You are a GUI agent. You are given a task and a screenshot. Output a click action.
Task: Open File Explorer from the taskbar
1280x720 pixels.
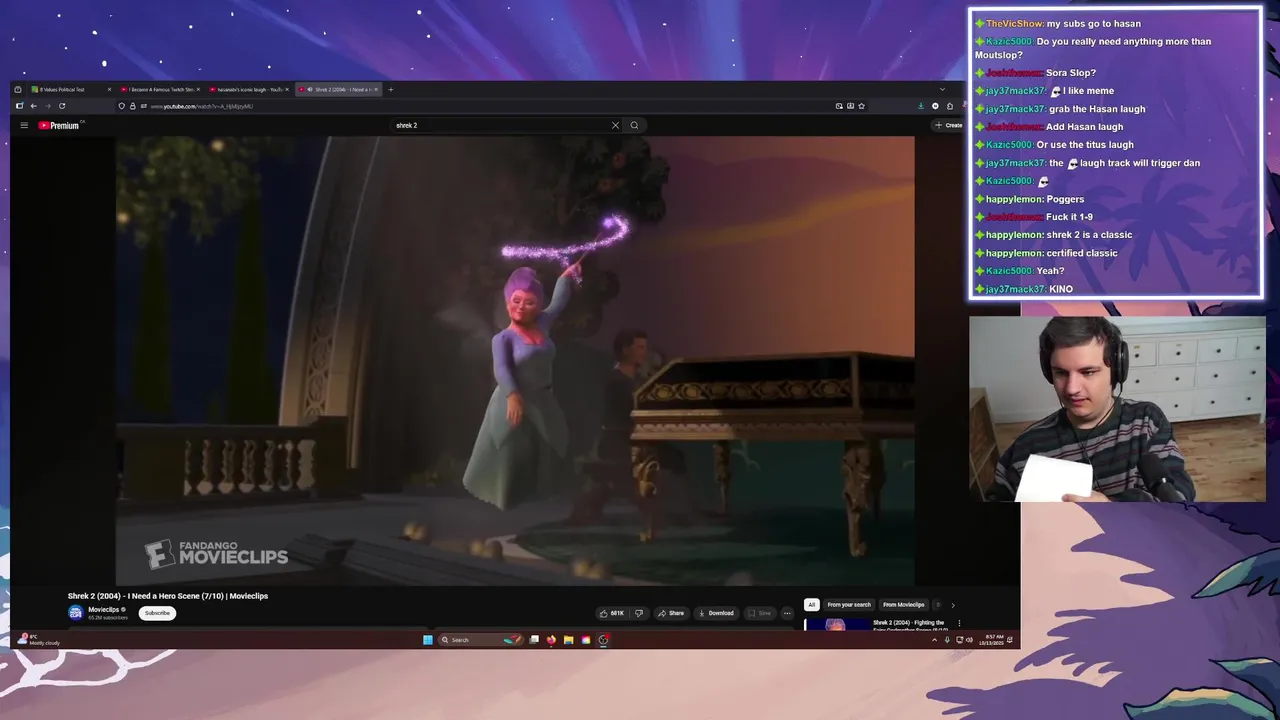tap(568, 640)
